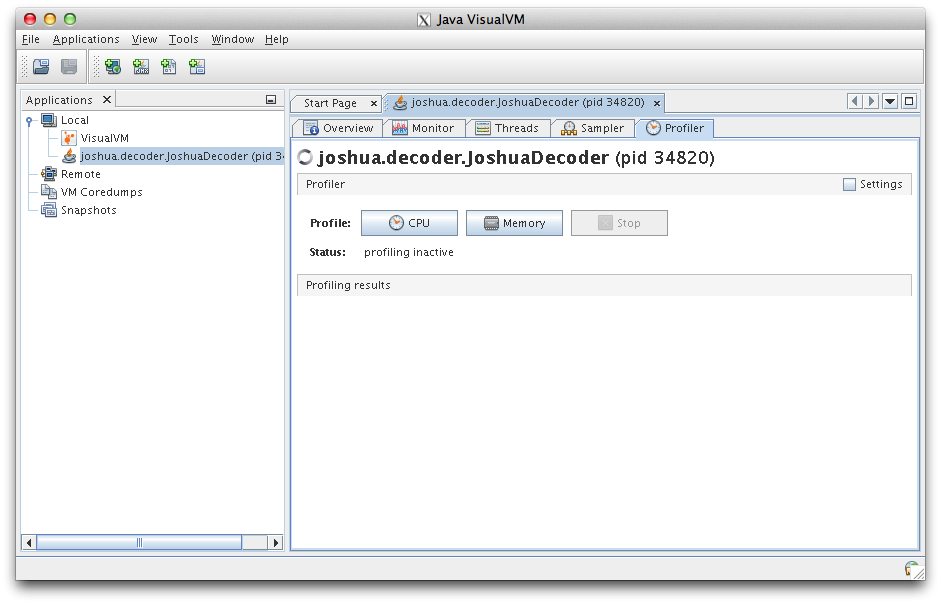
Task: Select VisualVM in the Applications tree
Action: (104, 138)
